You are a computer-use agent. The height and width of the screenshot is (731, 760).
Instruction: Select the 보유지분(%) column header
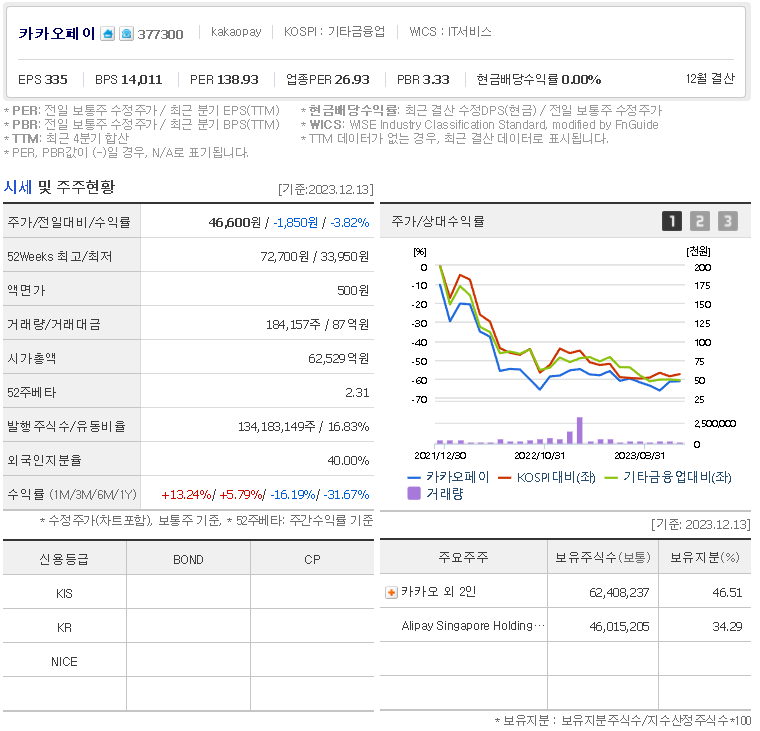coord(705,557)
